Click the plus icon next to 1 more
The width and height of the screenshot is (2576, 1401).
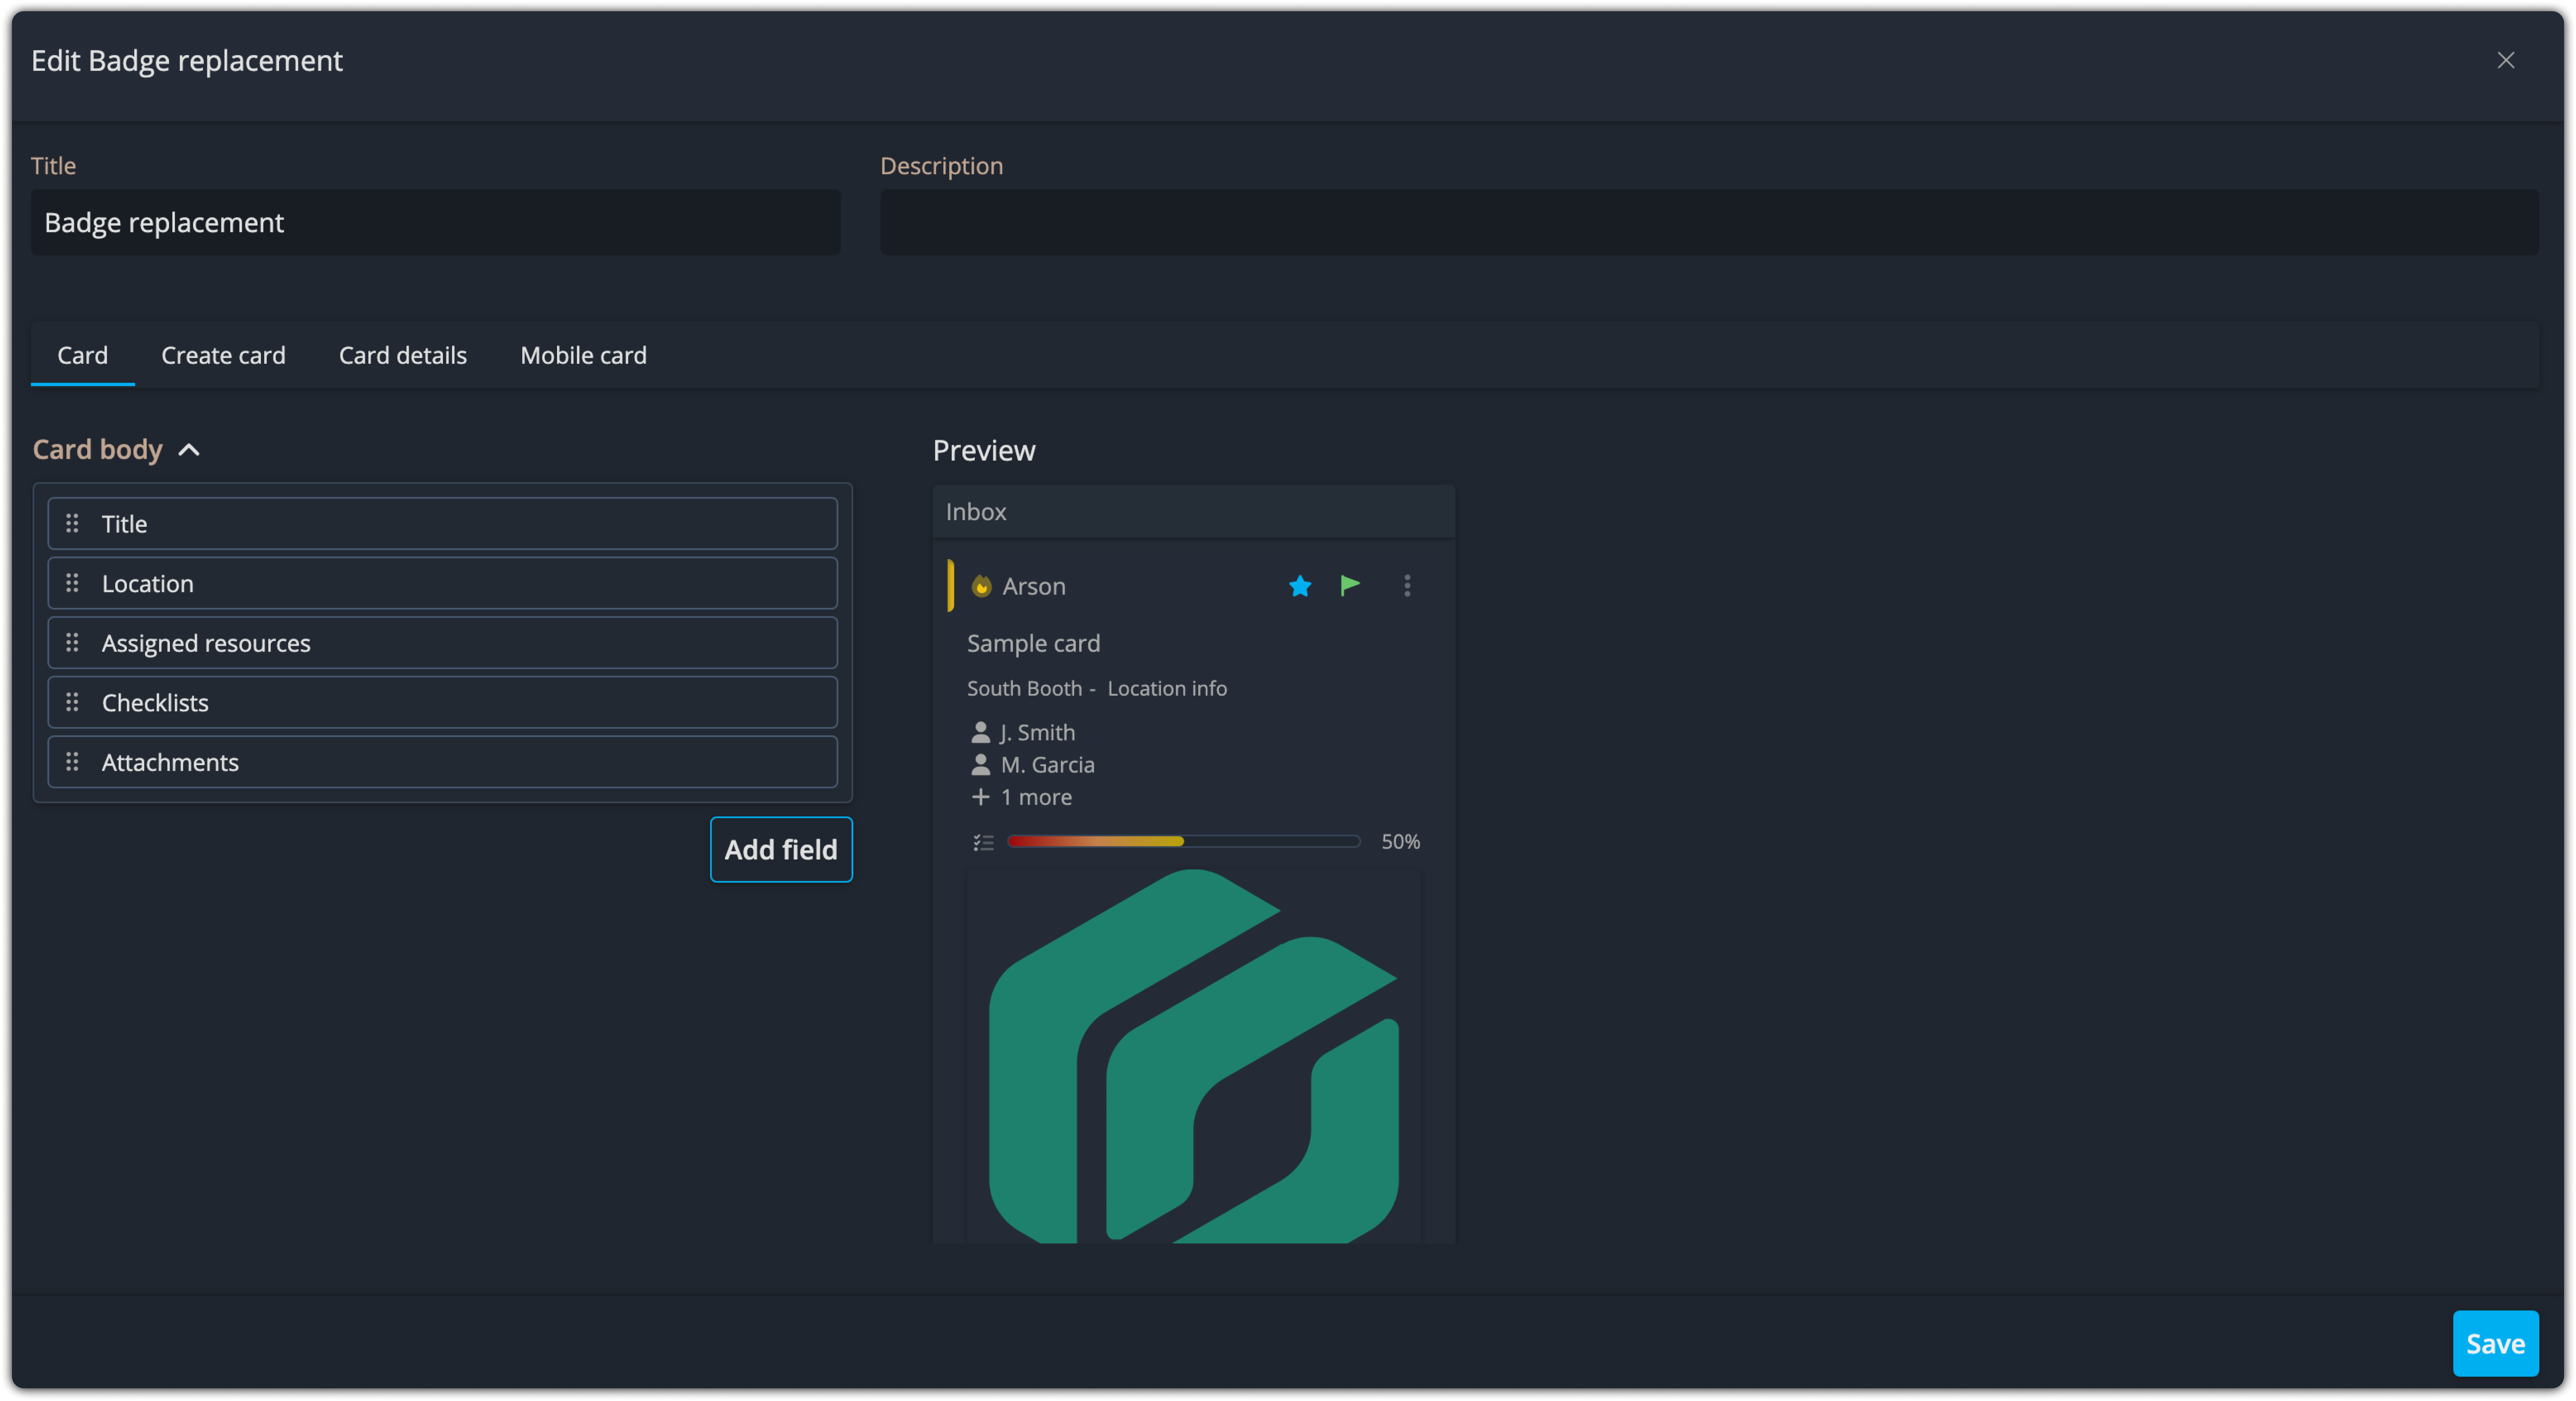point(980,797)
